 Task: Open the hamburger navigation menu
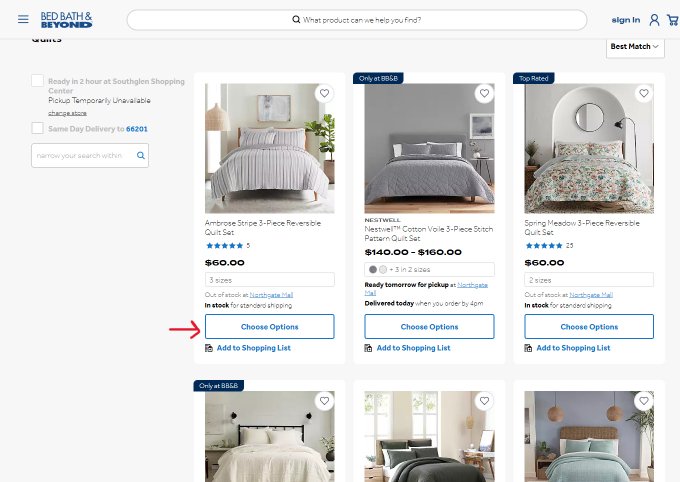pyautogui.click(x=23, y=19)
